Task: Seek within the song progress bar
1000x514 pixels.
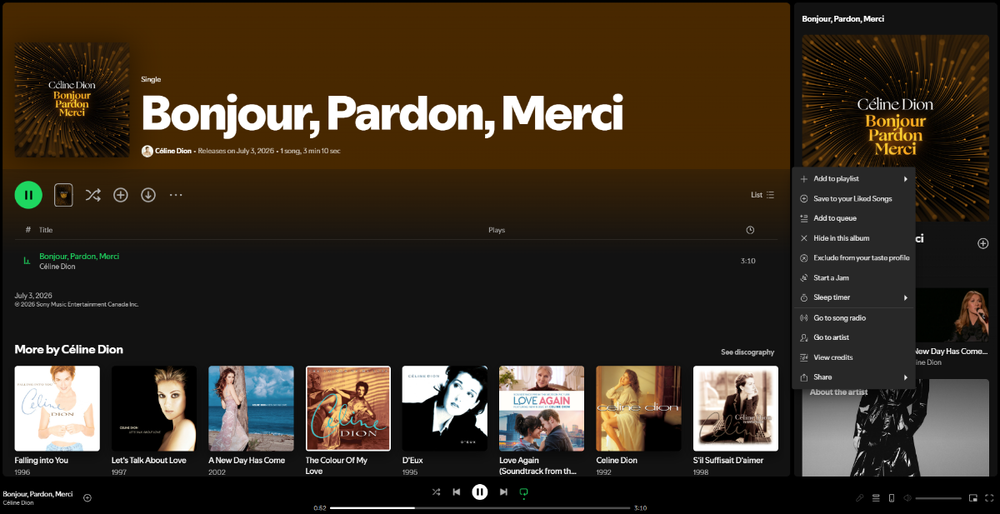Action: click(480, 508)
